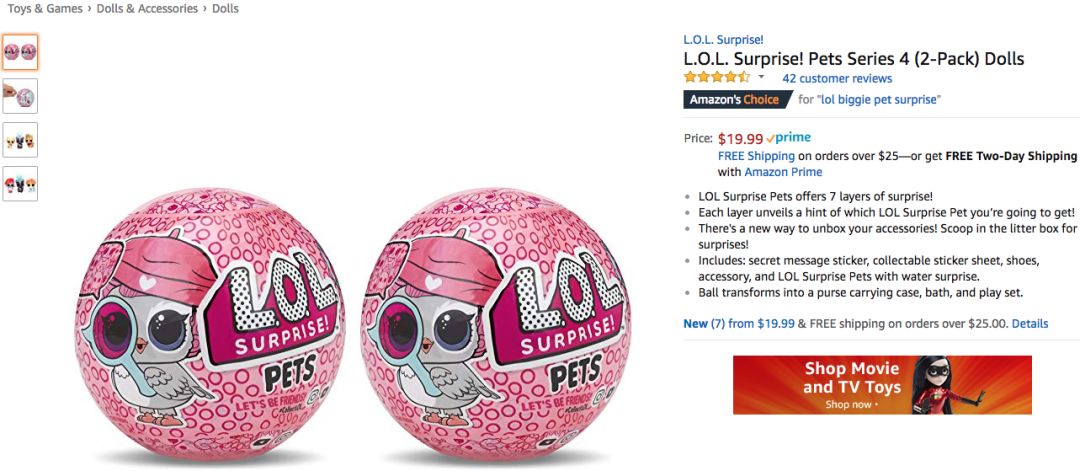1080x471 pixels.
Task: Open the 42 customer reviews link
Action: point(837,78)
